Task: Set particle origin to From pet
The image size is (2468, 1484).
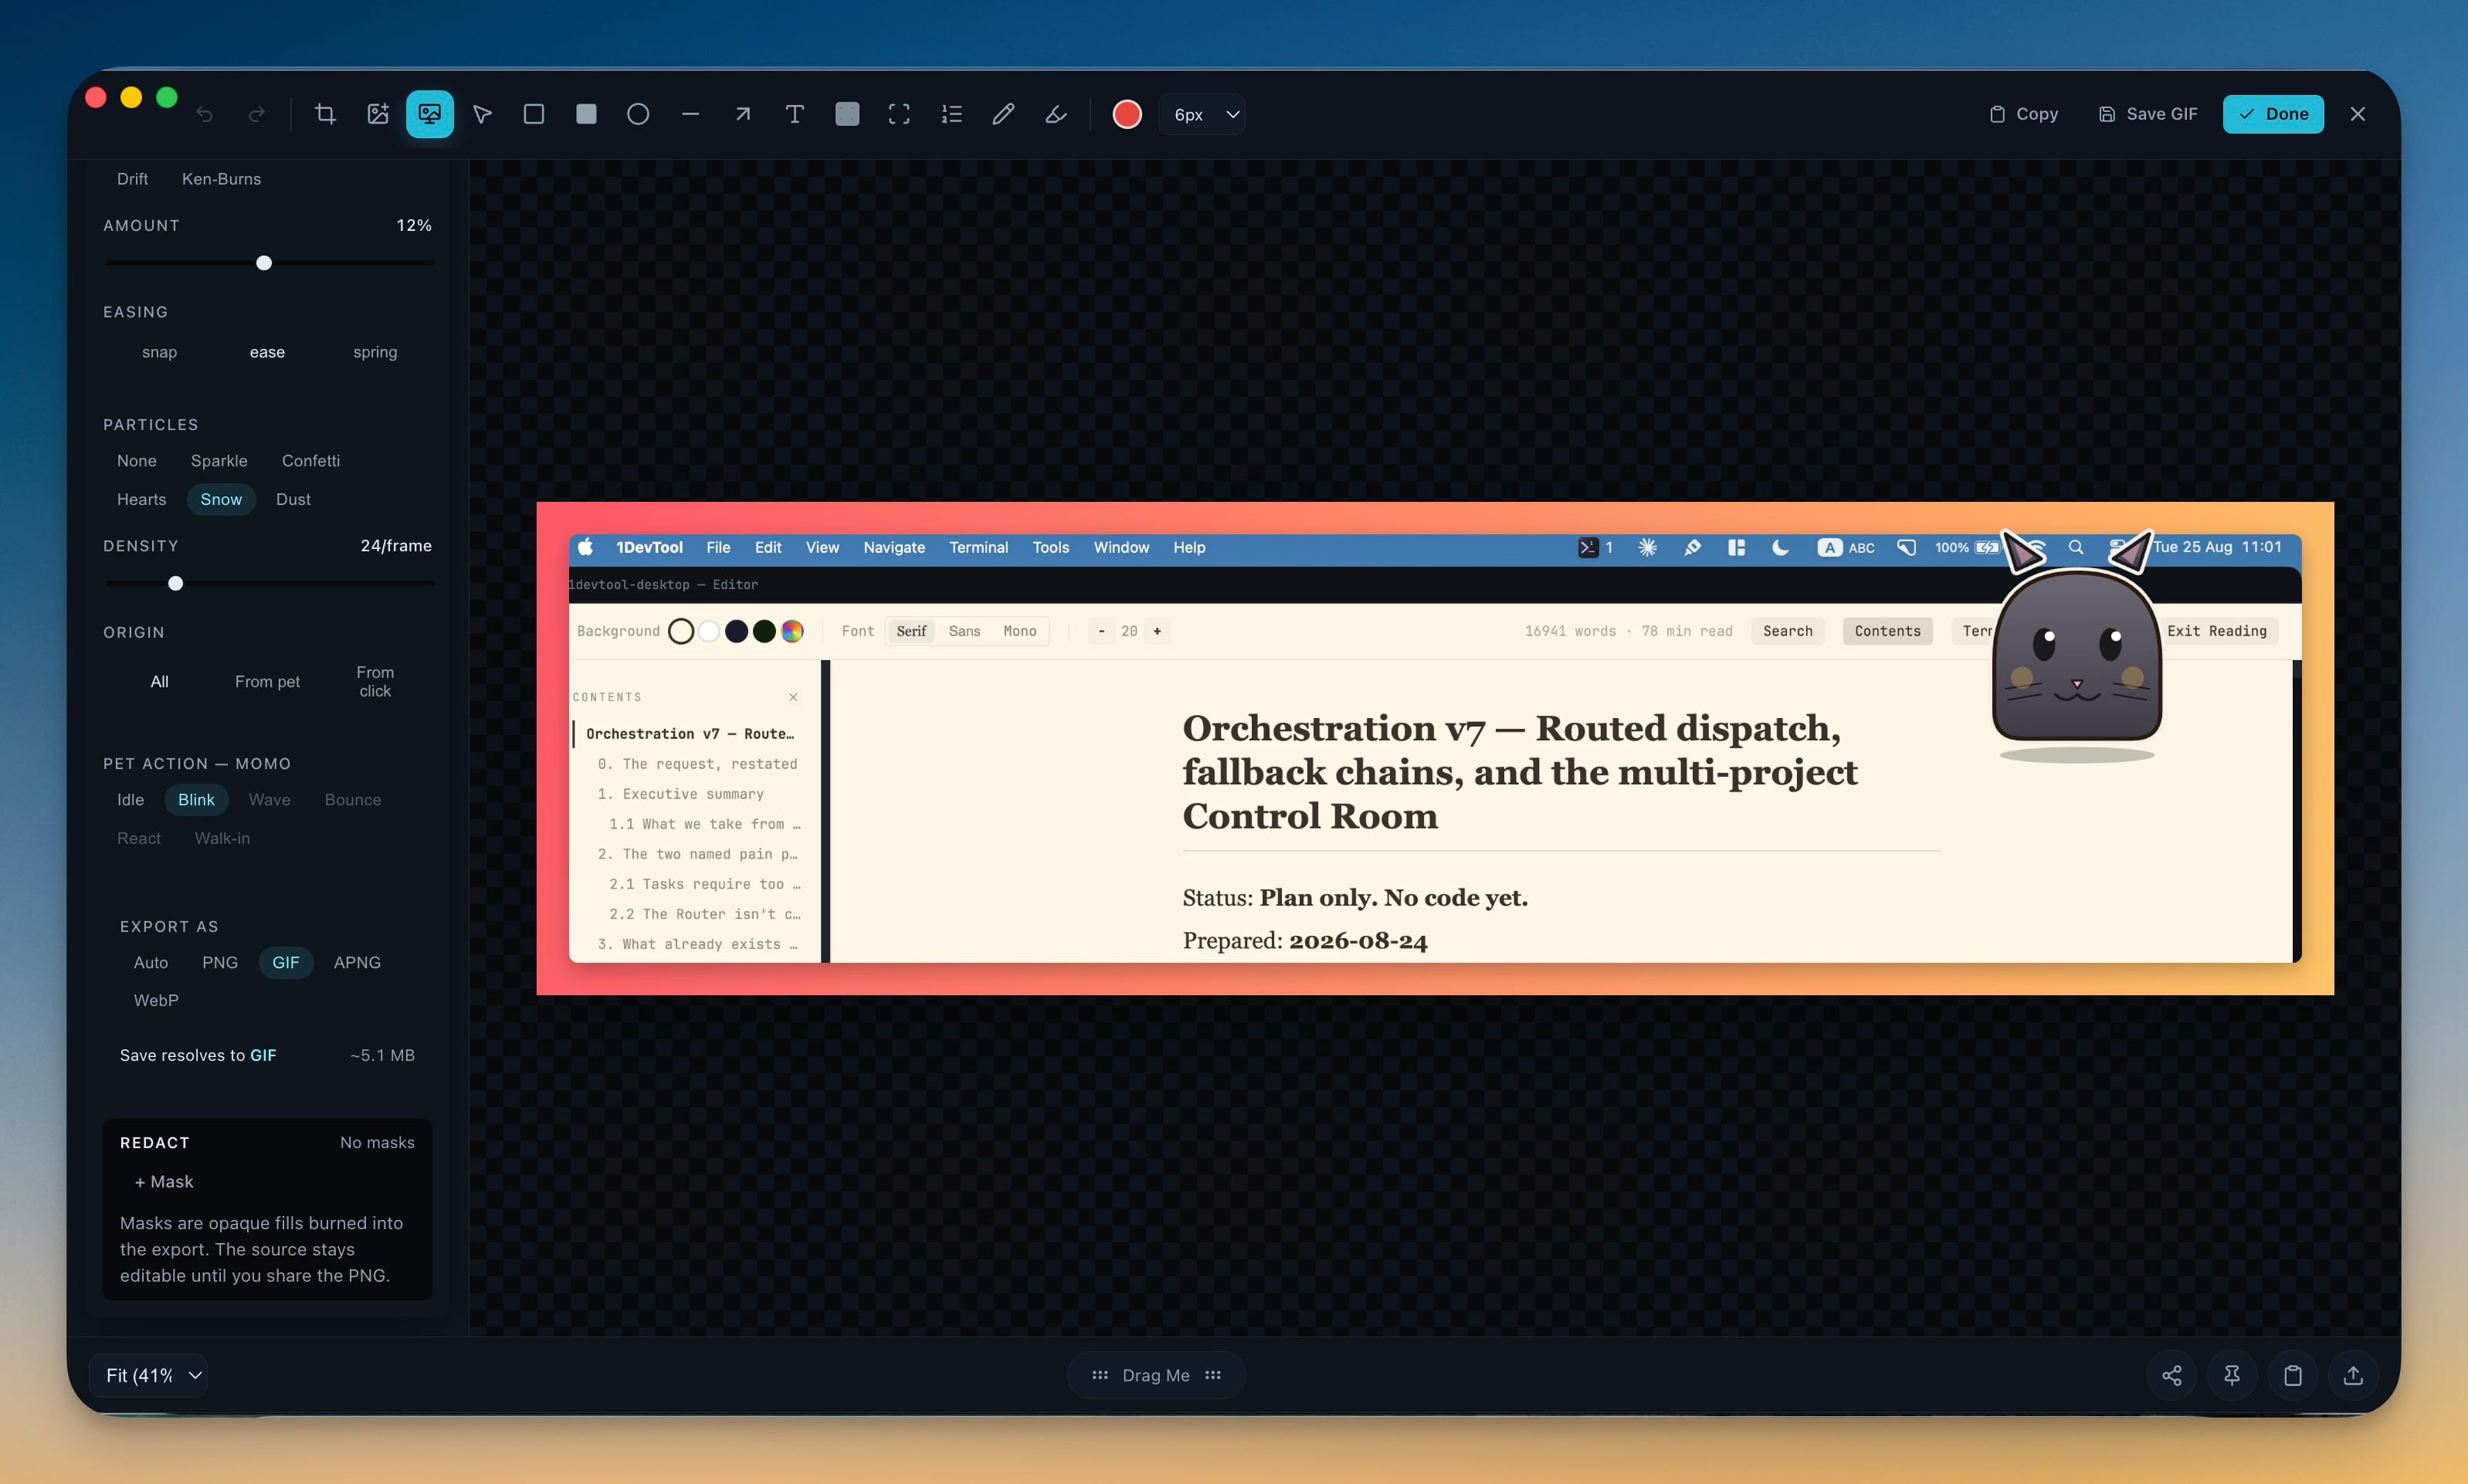Action: point(267,681)
